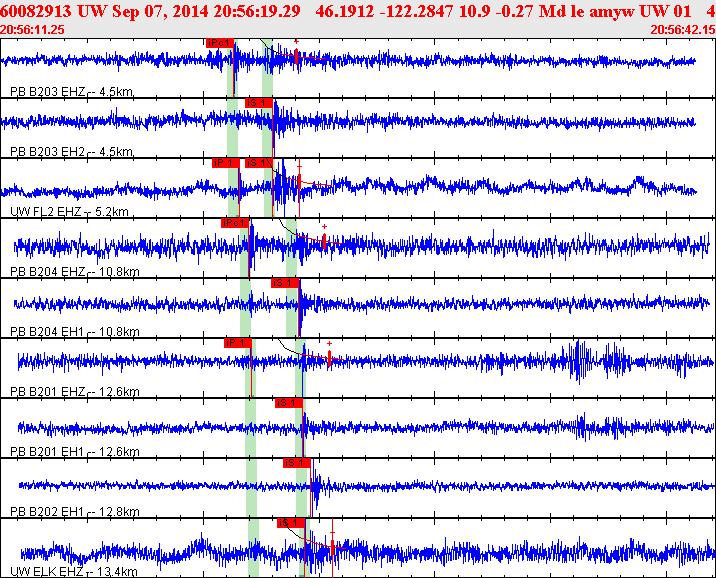Click the red coda end marker on UW FL2 EHZ

point(300,182)
